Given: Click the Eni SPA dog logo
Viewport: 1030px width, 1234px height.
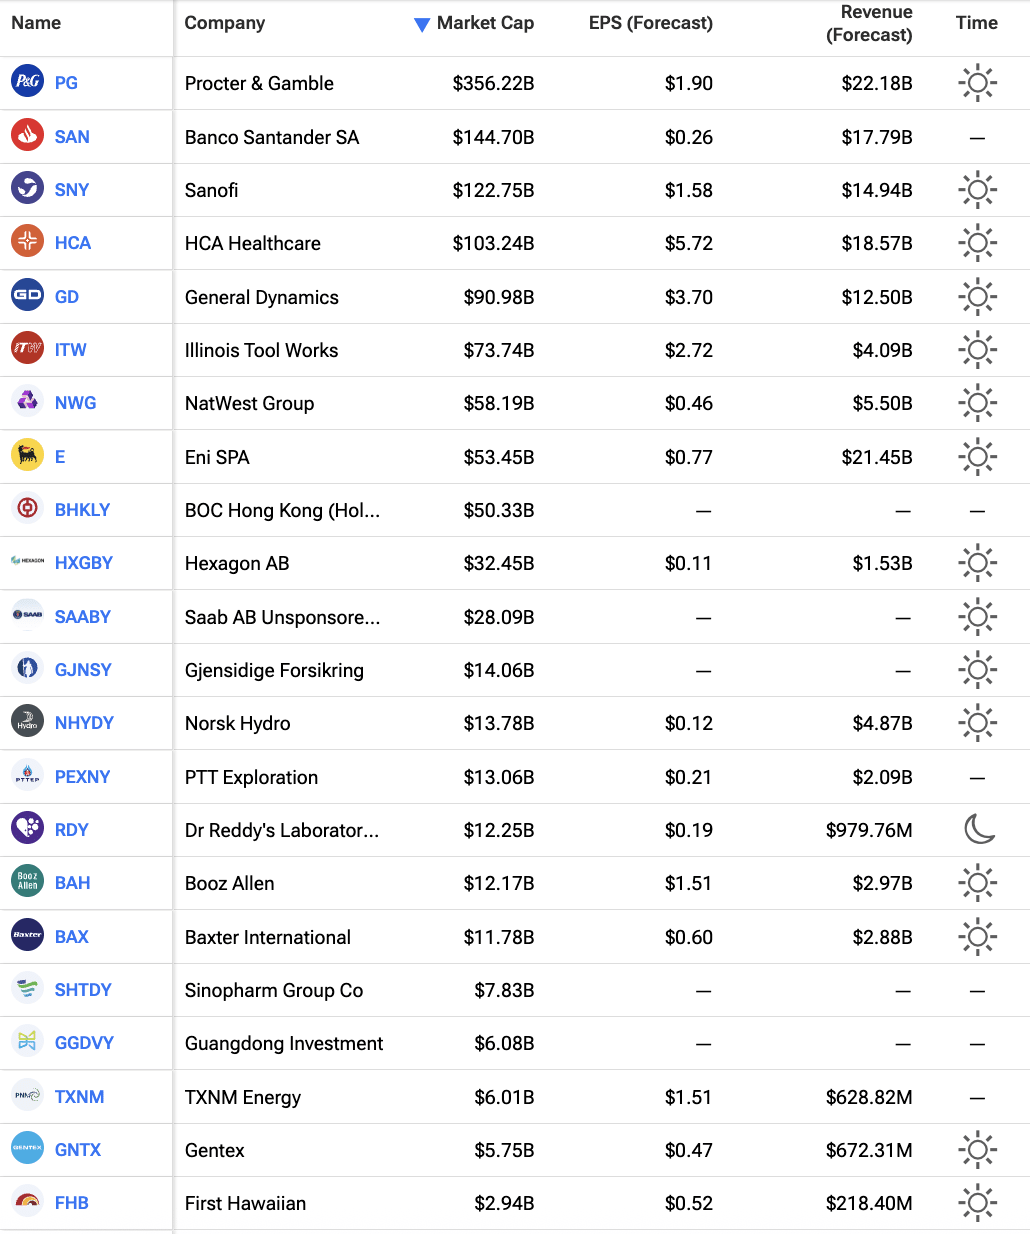Looking at the screenshot, I should point(27,456).
